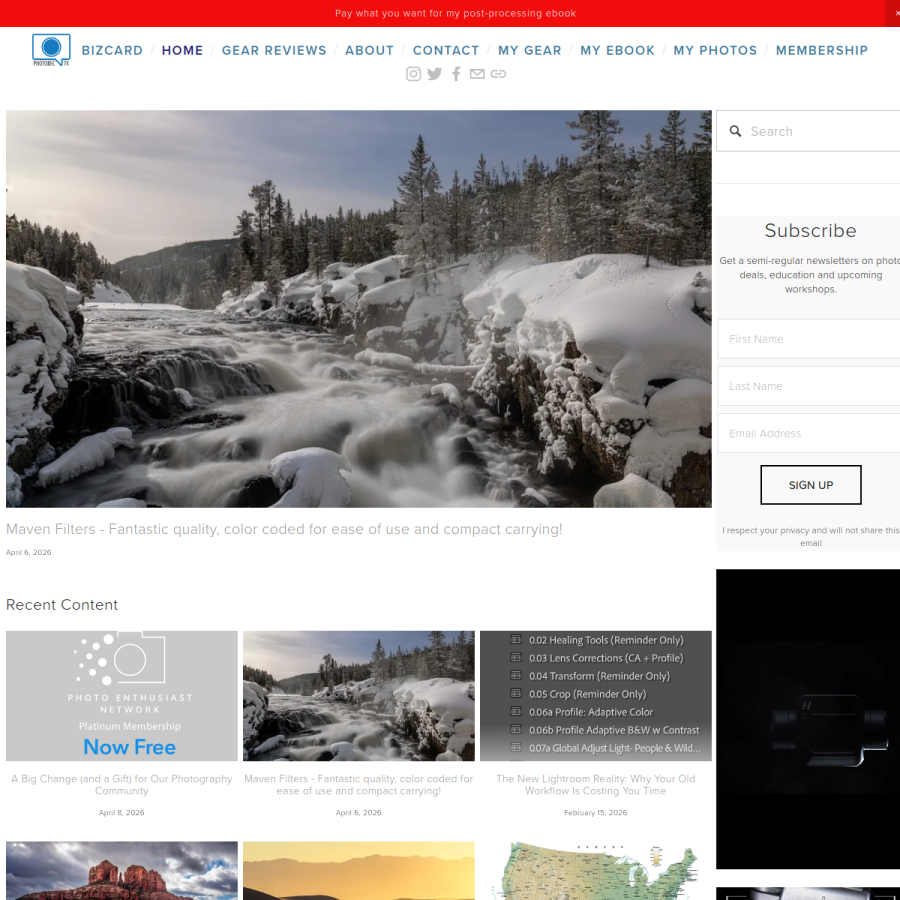Open the Platinum Membership Now Free thumbnail
This screenshot has width=900, height=900.
(x=122, y=696)
